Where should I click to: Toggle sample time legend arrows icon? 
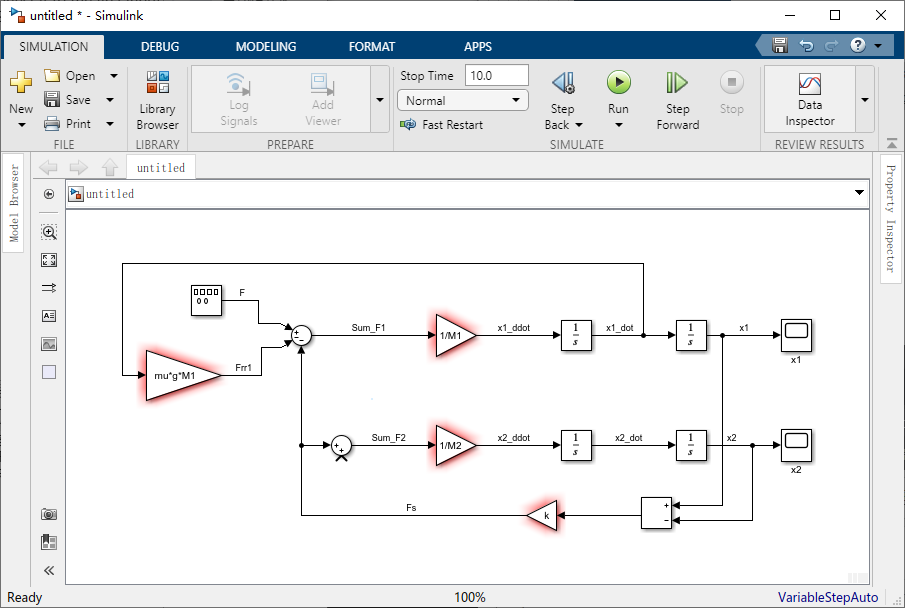49,288
